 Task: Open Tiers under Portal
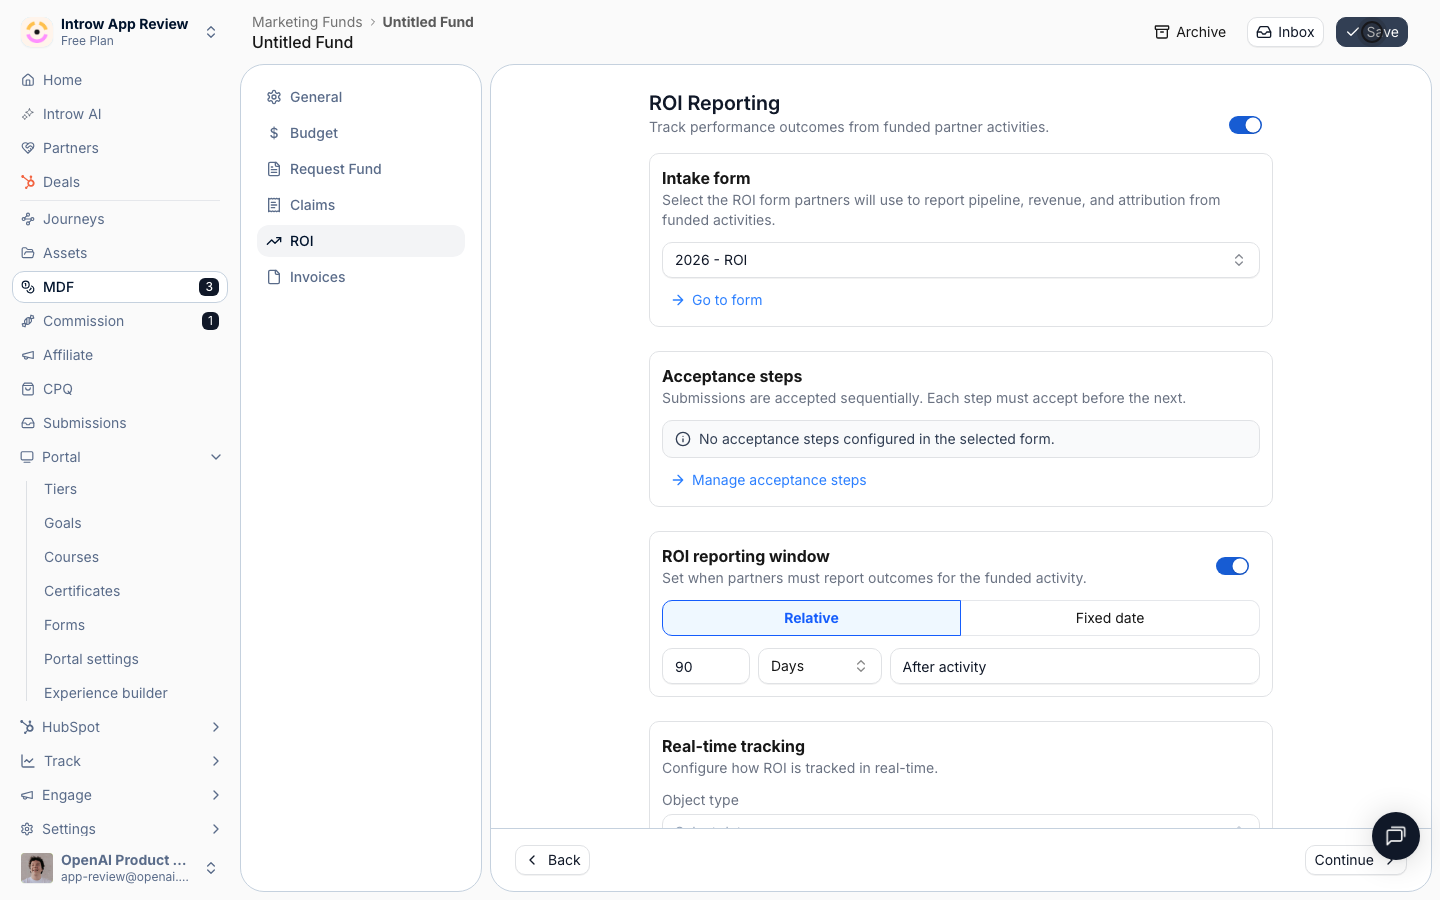60,489
